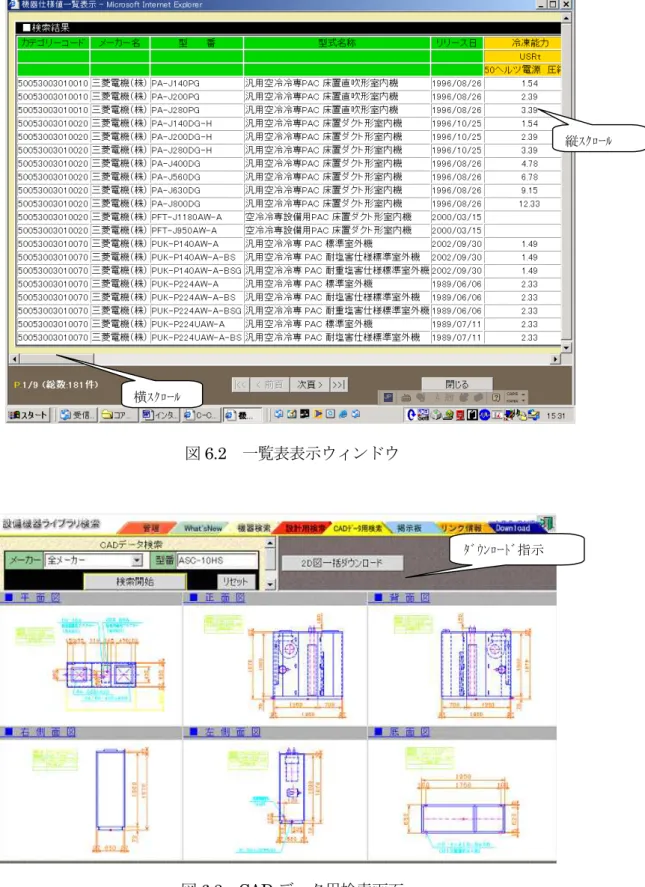
Task: Click left arrow of horizontal scrollbar in list window
Action: tap(15, 359)
